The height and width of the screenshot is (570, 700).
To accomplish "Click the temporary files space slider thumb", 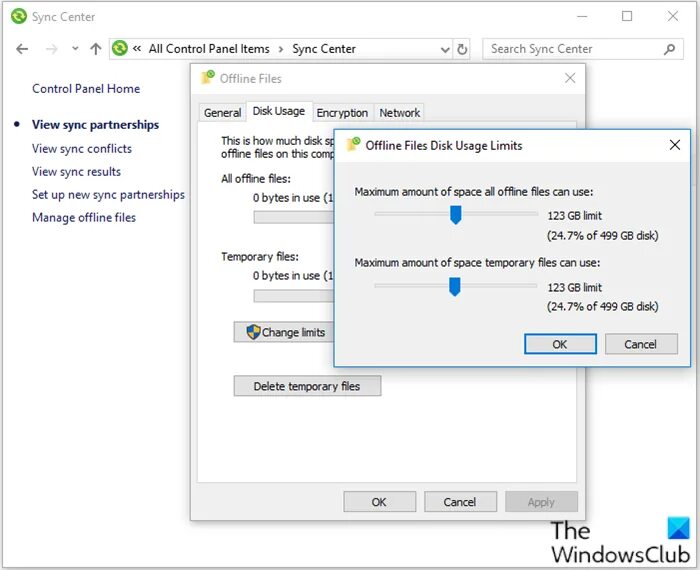I will pos(454,287).
